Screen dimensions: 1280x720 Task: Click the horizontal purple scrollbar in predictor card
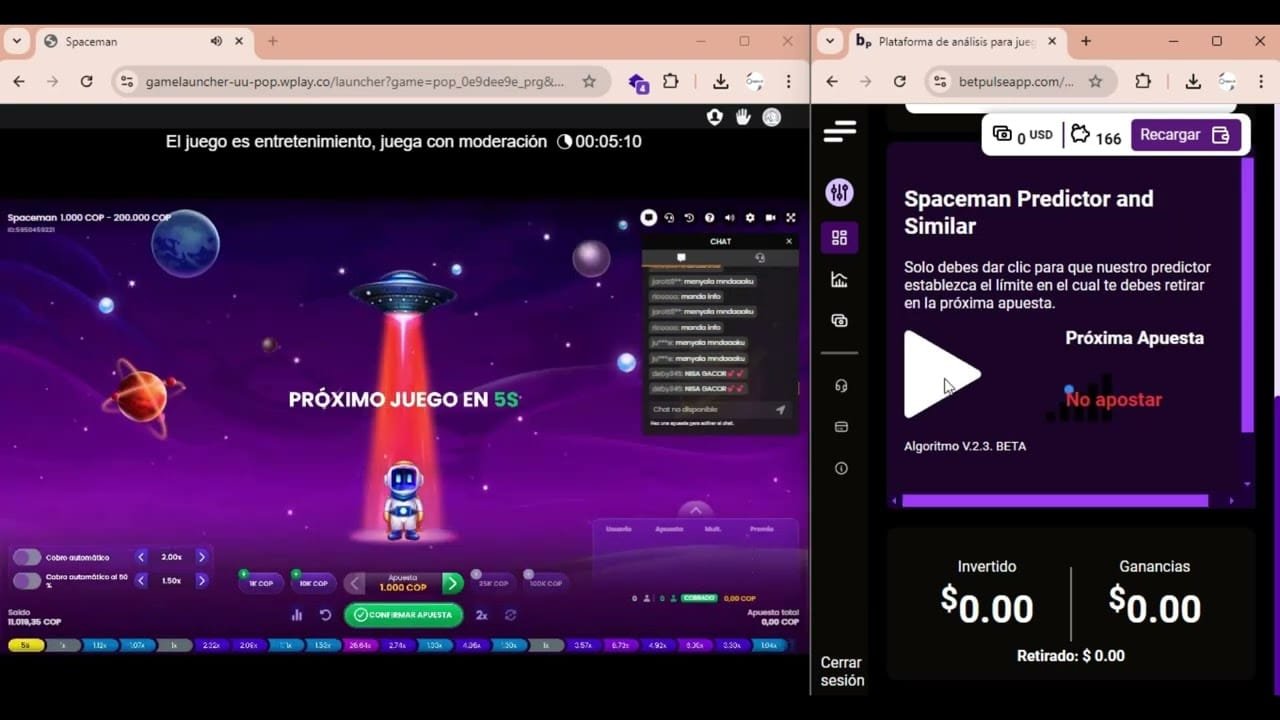[x=1055, y=501]
